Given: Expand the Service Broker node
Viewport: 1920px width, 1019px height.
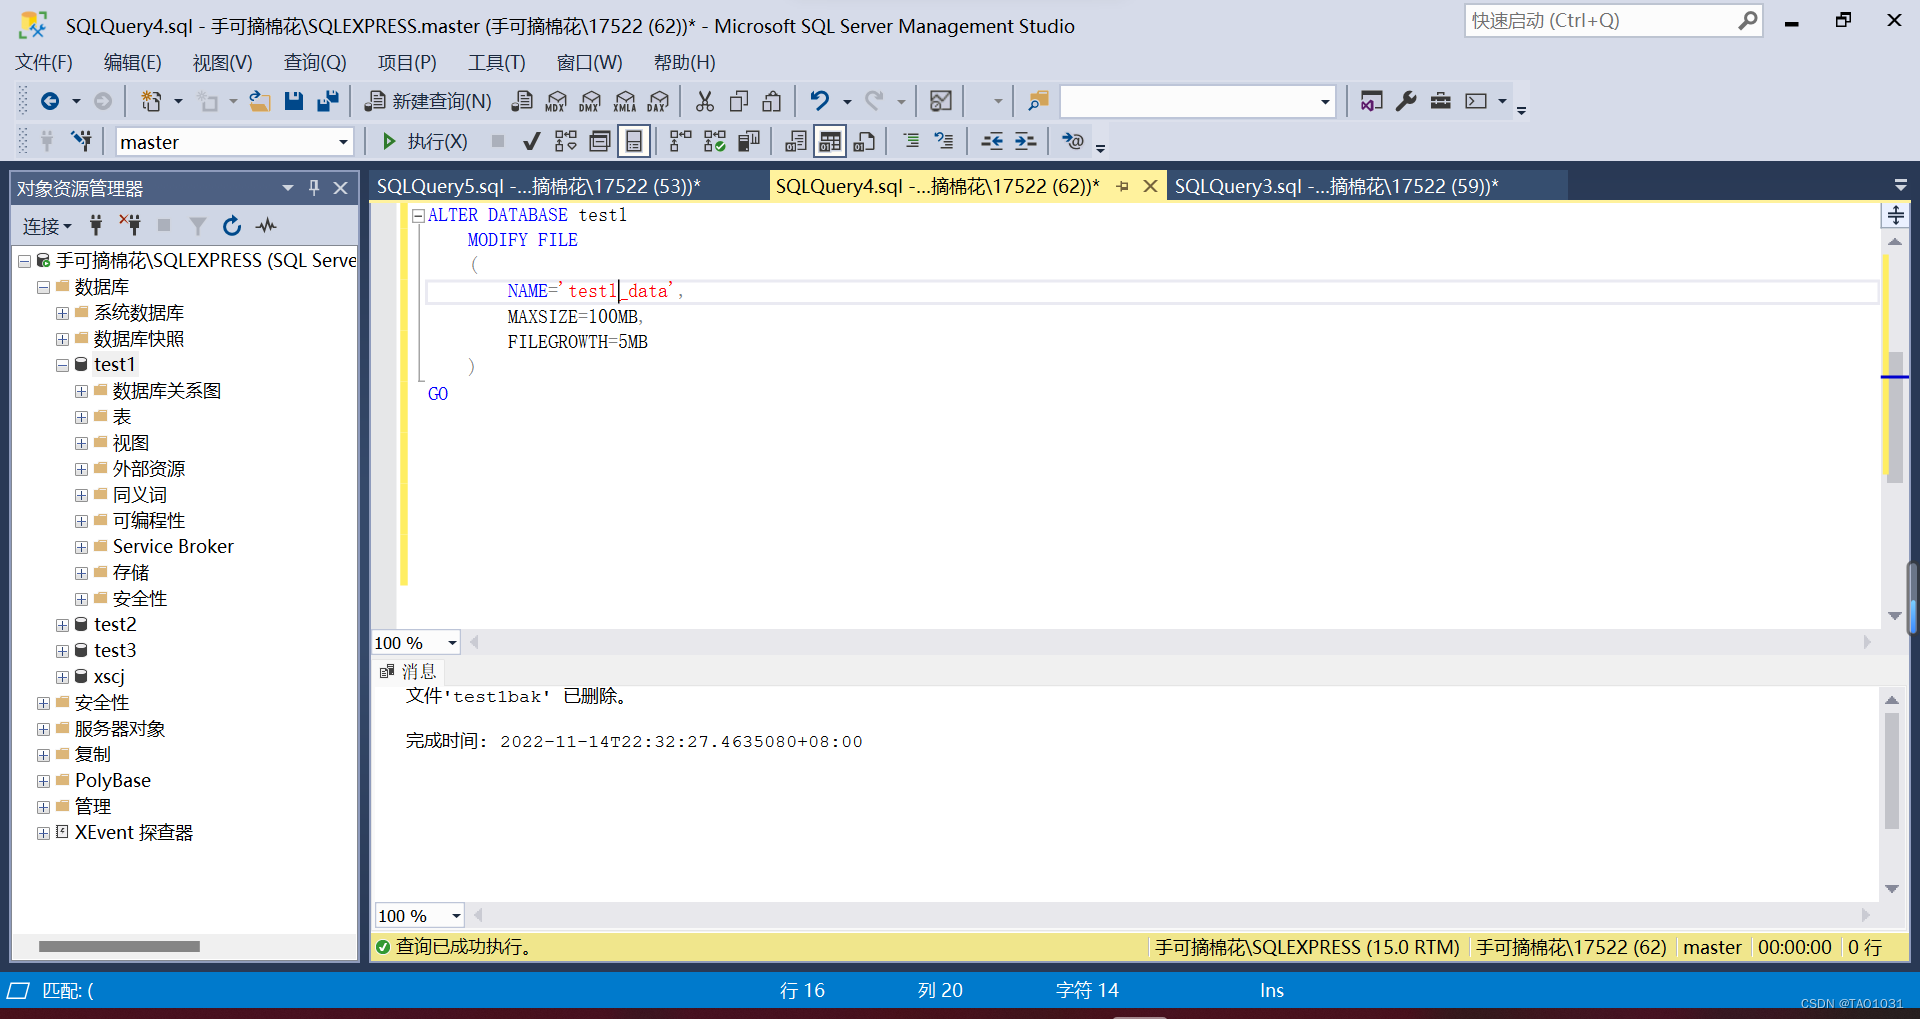Looking at the screenshot, I should 81,547.
